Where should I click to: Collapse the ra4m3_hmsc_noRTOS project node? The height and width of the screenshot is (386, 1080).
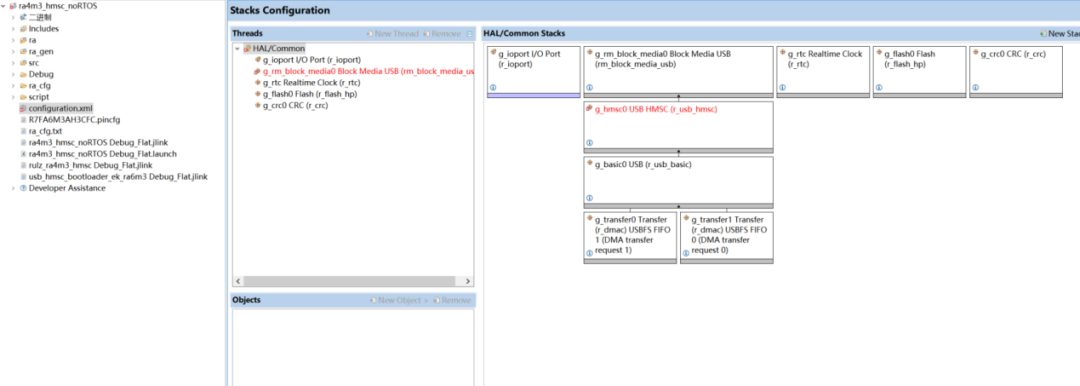(4, 6)
